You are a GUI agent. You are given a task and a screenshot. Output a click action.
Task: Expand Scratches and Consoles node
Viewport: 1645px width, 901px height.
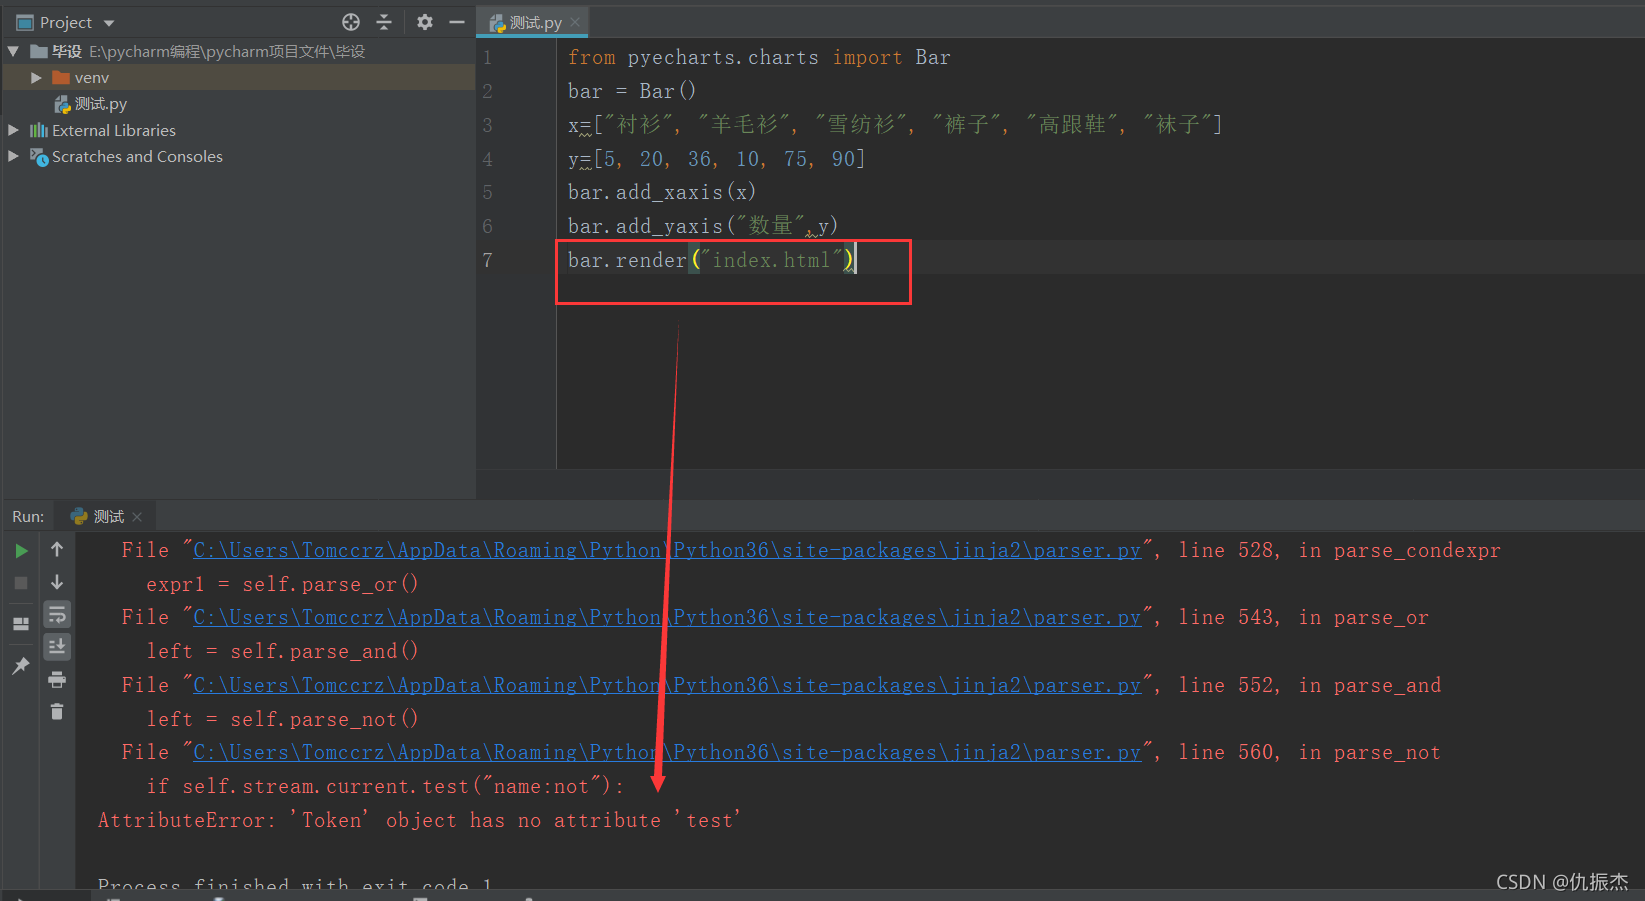[13, 156]
